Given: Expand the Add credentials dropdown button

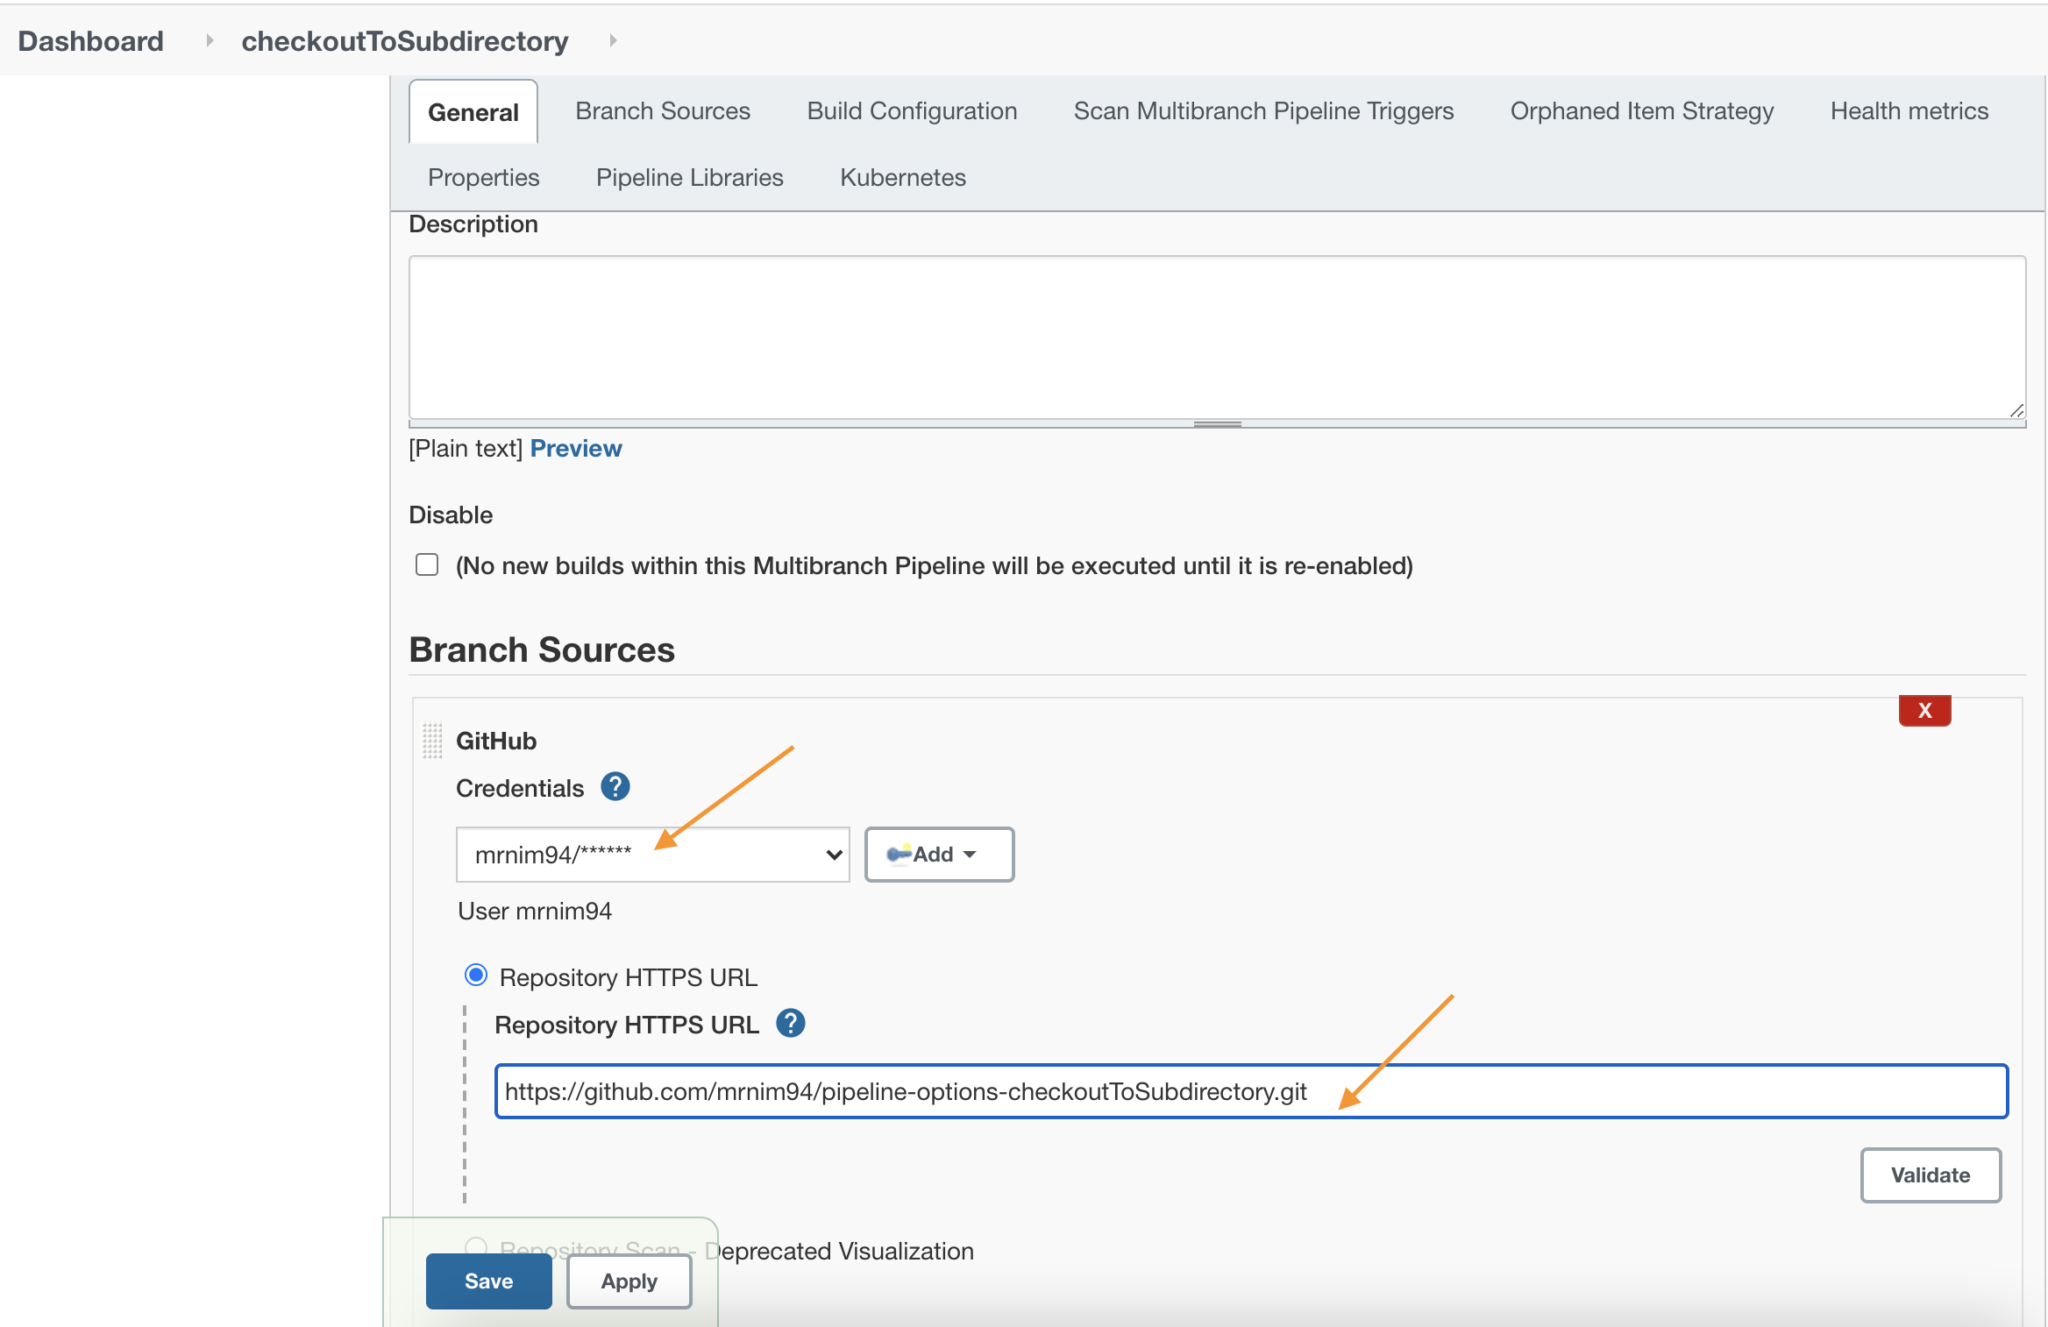Looking at the screenshot, I should (938, 855).
